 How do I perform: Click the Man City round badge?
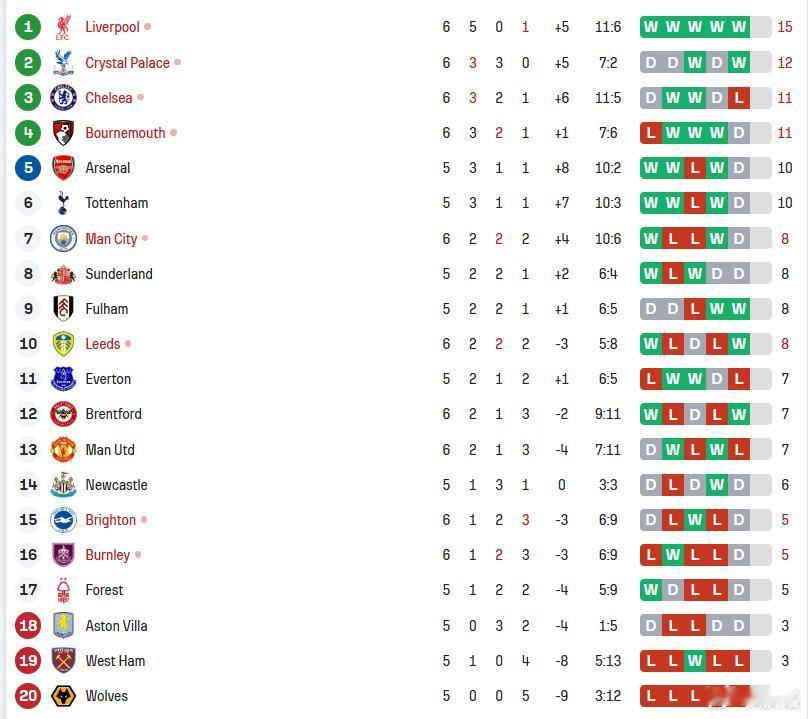63,239
